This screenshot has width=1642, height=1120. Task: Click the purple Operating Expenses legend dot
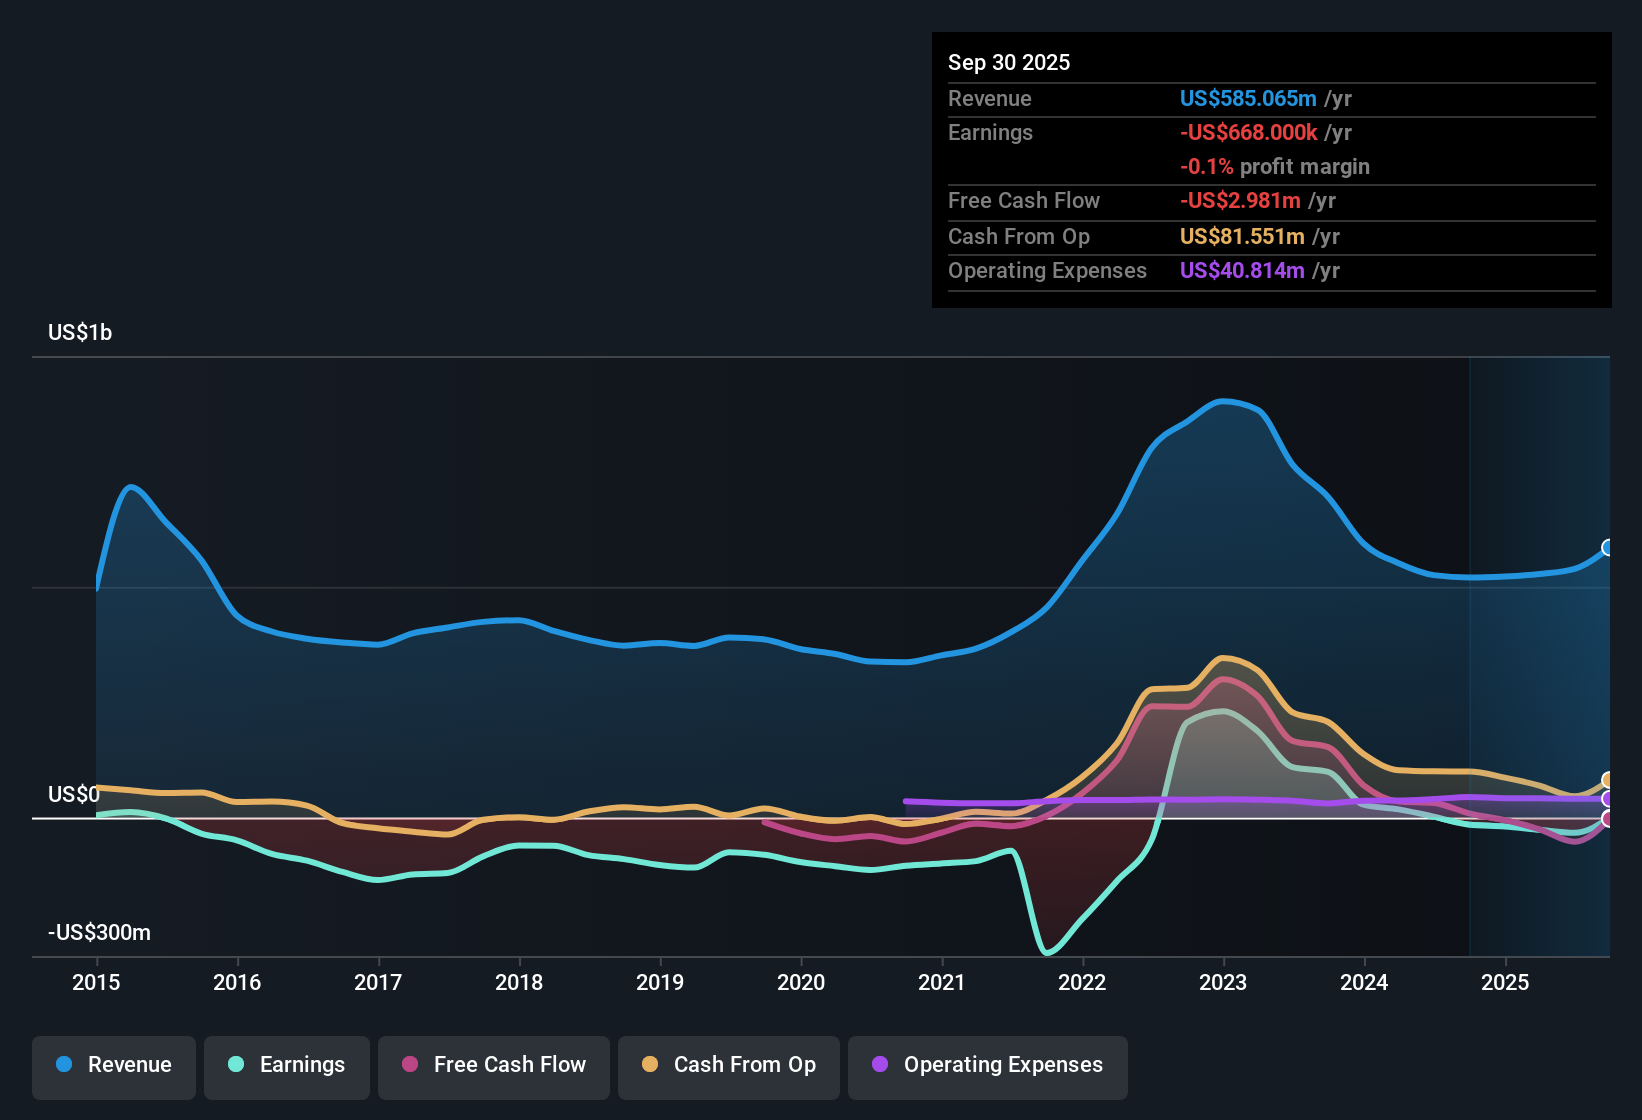coord(880,1065)
